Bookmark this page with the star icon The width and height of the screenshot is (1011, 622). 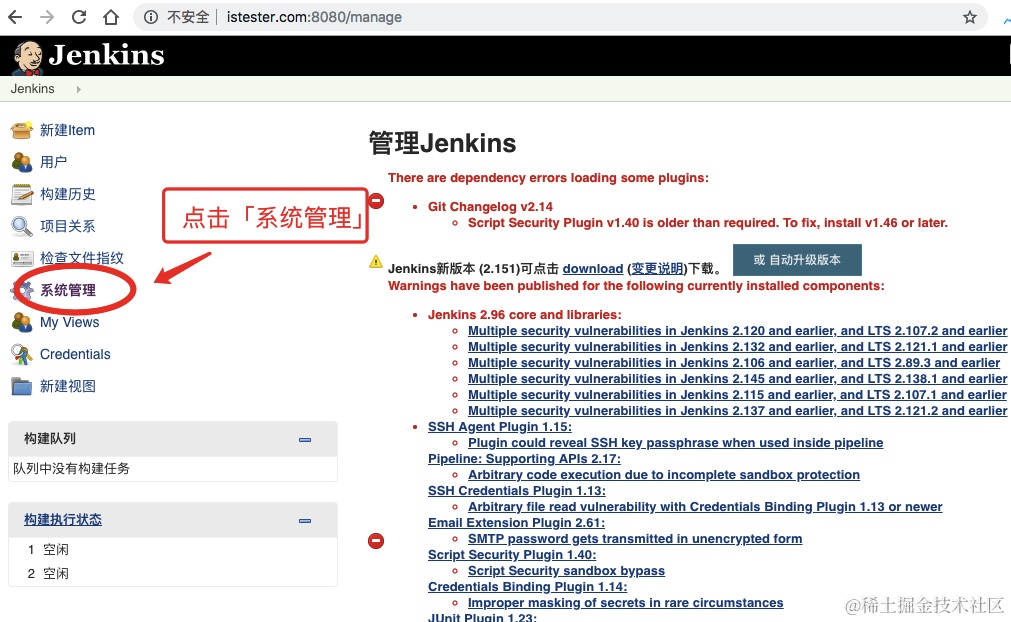click(x=970, y=17)
